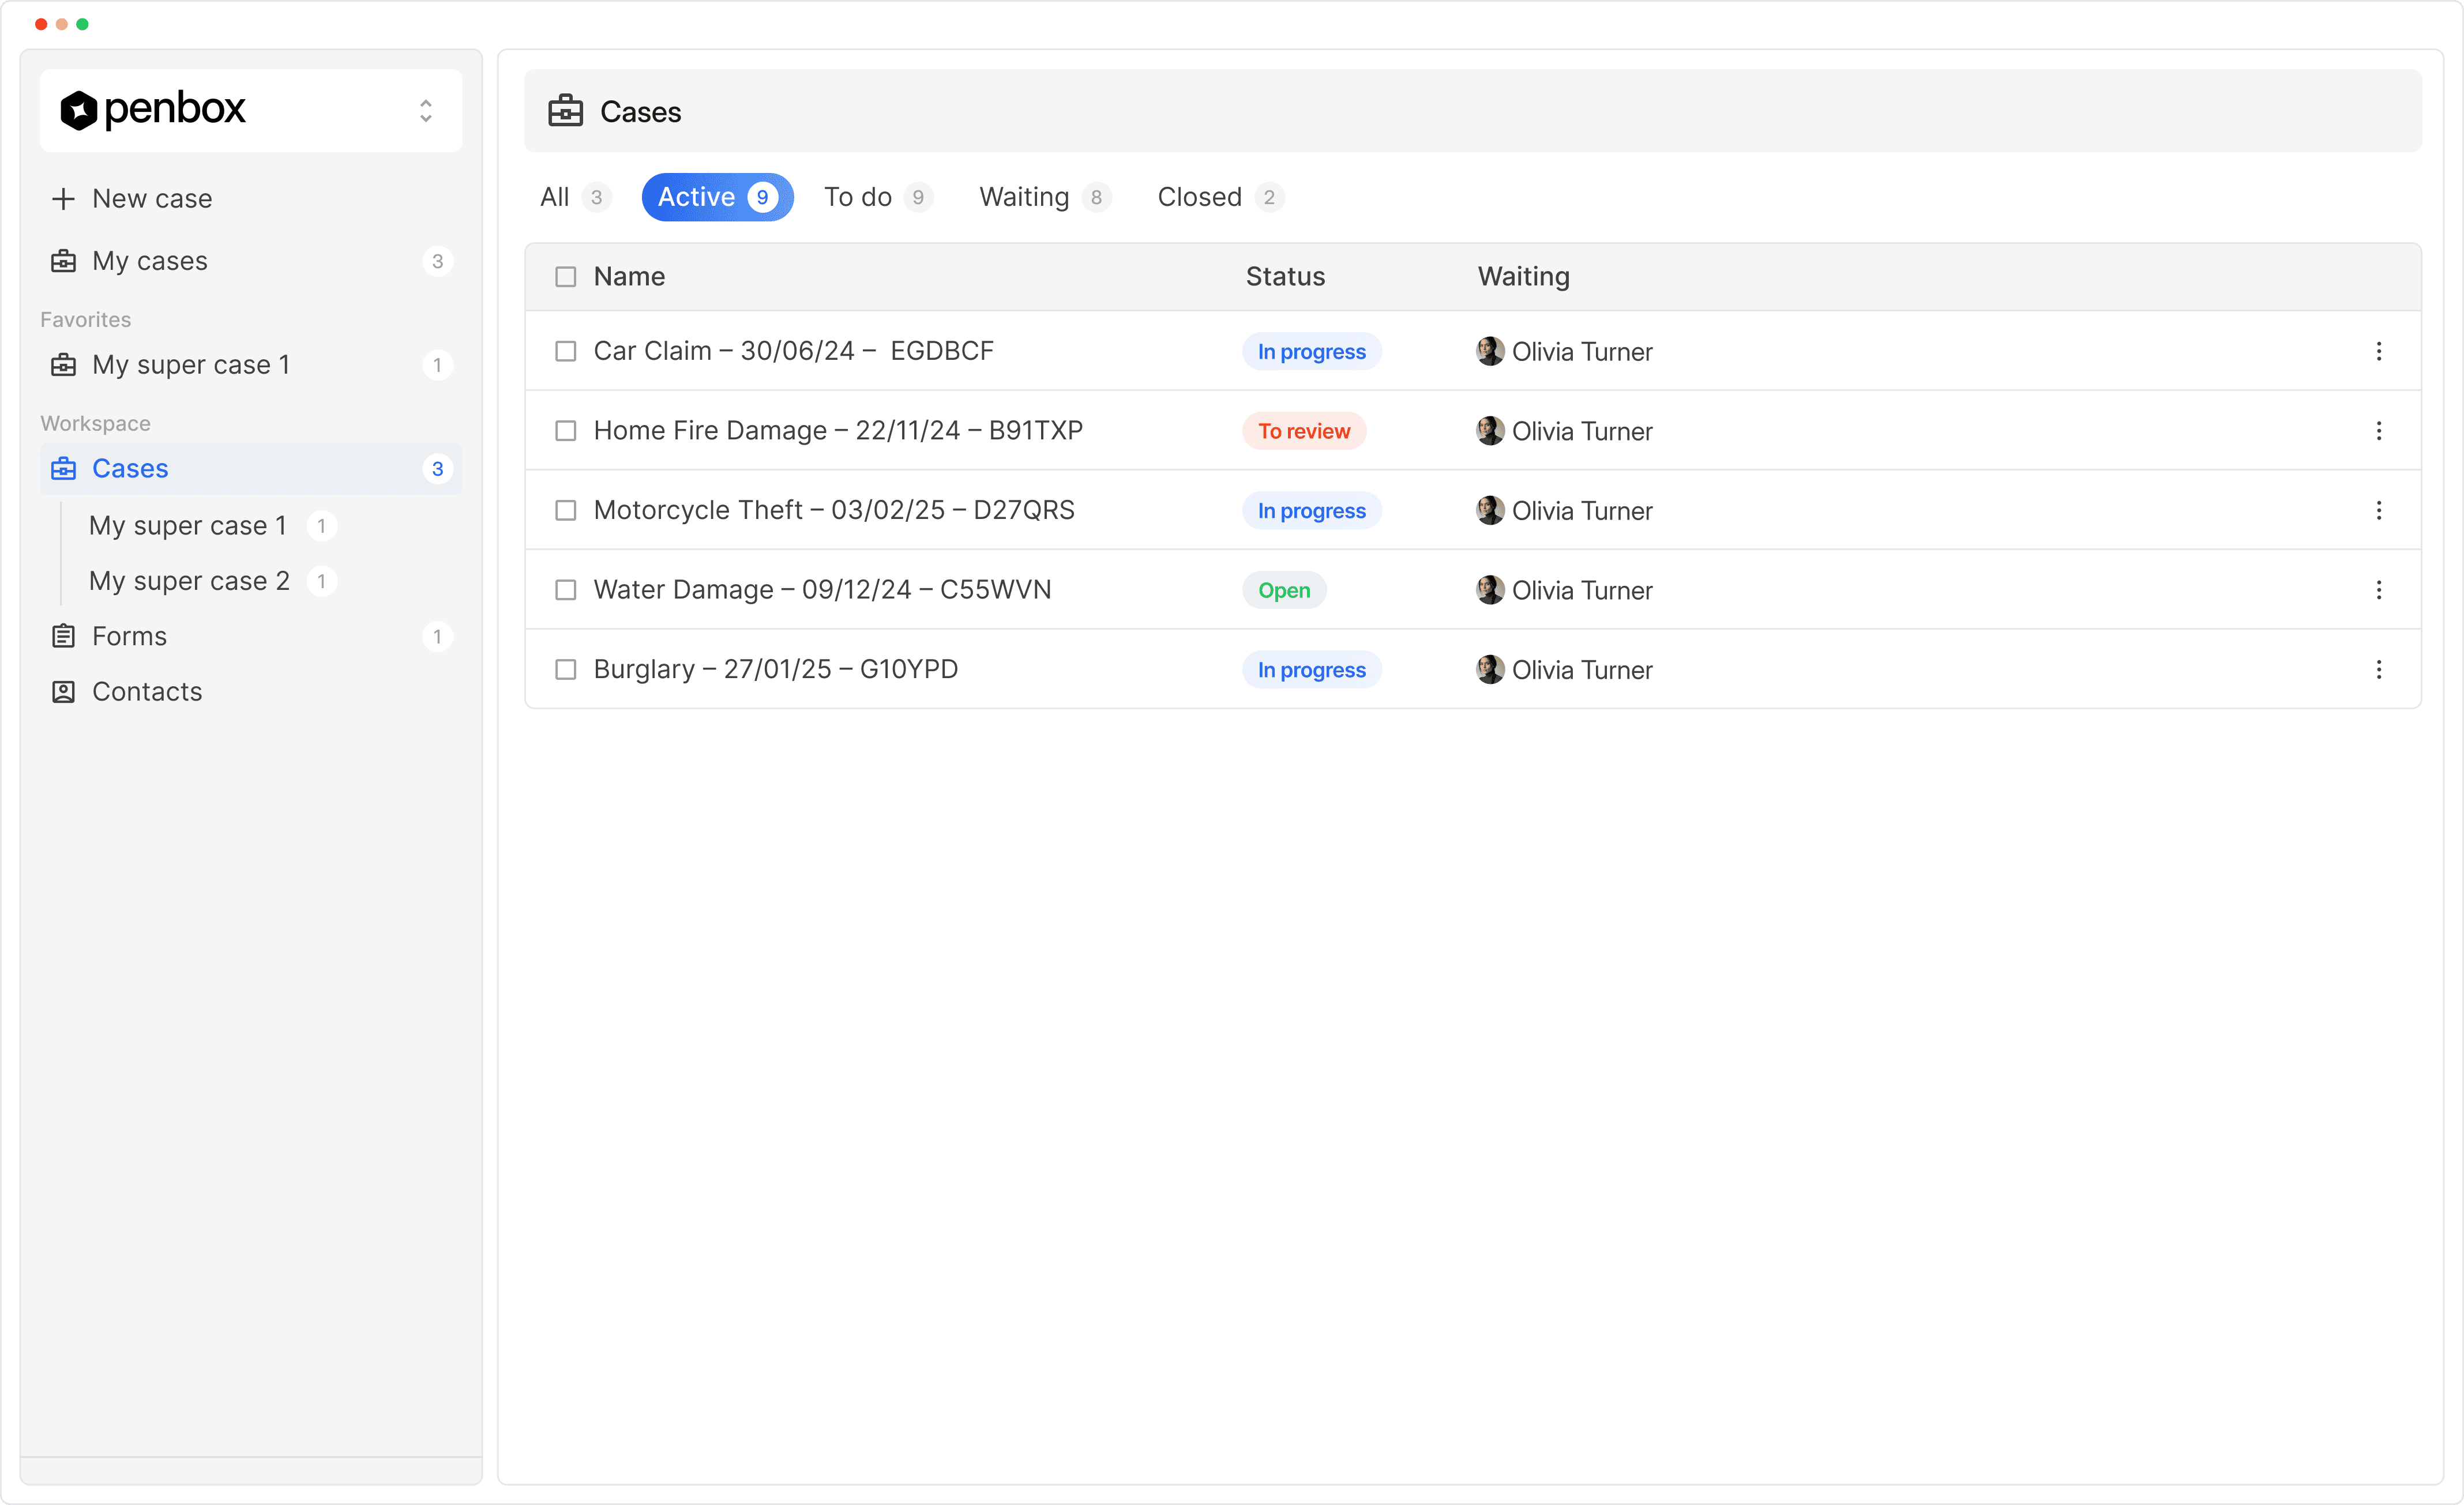Viewport: 2464px width, 1505px height.
Task: Click the briefcase icon next to My cases
Action: pos(63,261)
